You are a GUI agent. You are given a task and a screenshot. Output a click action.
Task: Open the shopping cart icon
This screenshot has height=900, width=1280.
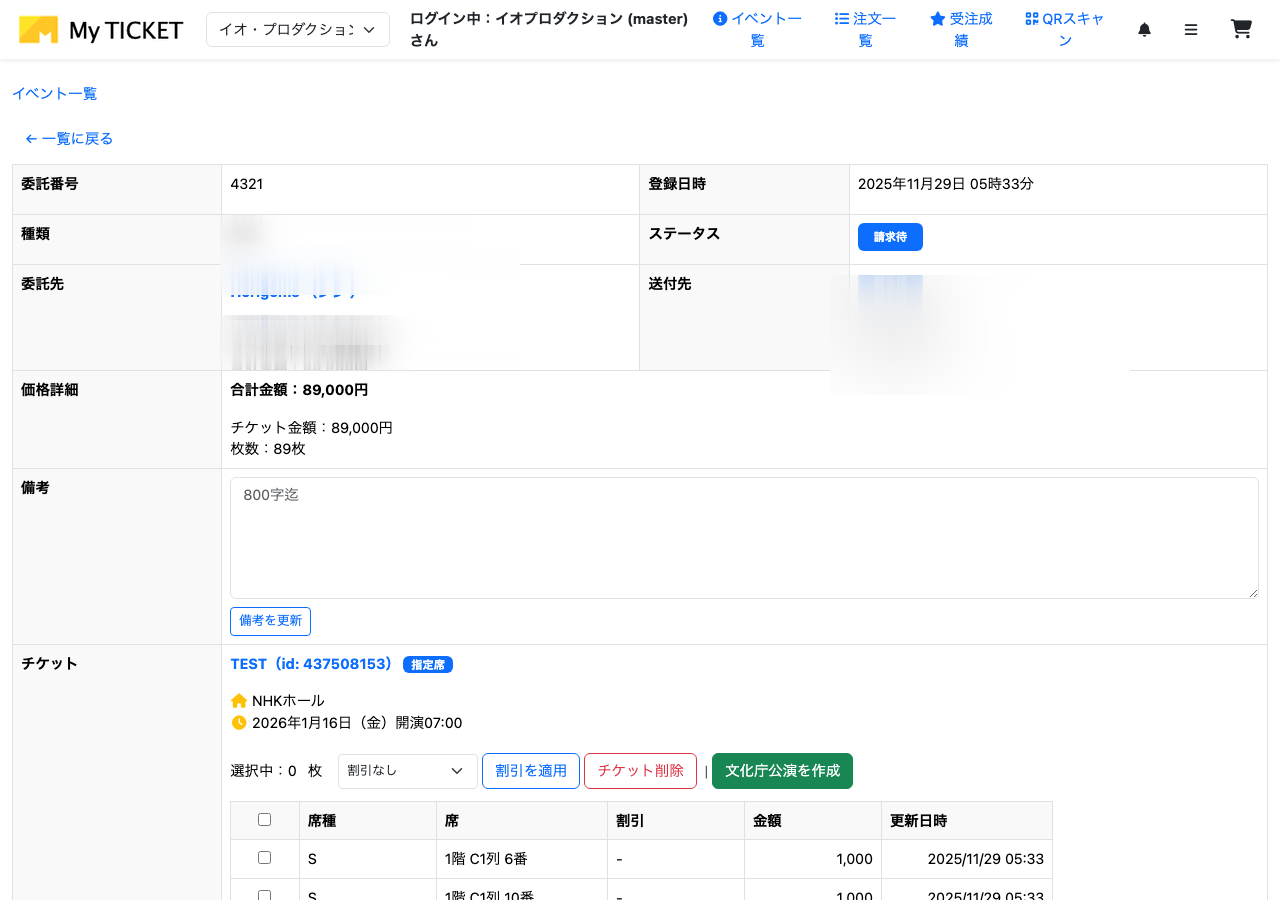coord(1241,29)
